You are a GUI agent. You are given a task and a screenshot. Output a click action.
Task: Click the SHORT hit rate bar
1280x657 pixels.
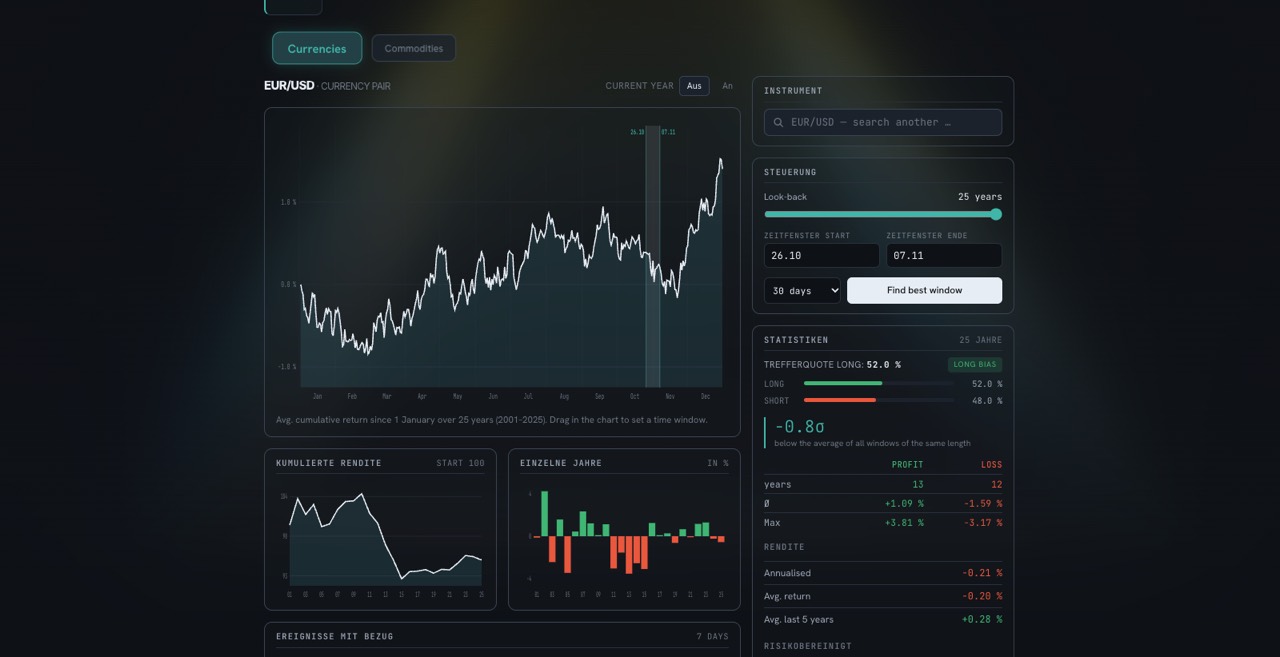pyautogui.click(x=879, y=400)
